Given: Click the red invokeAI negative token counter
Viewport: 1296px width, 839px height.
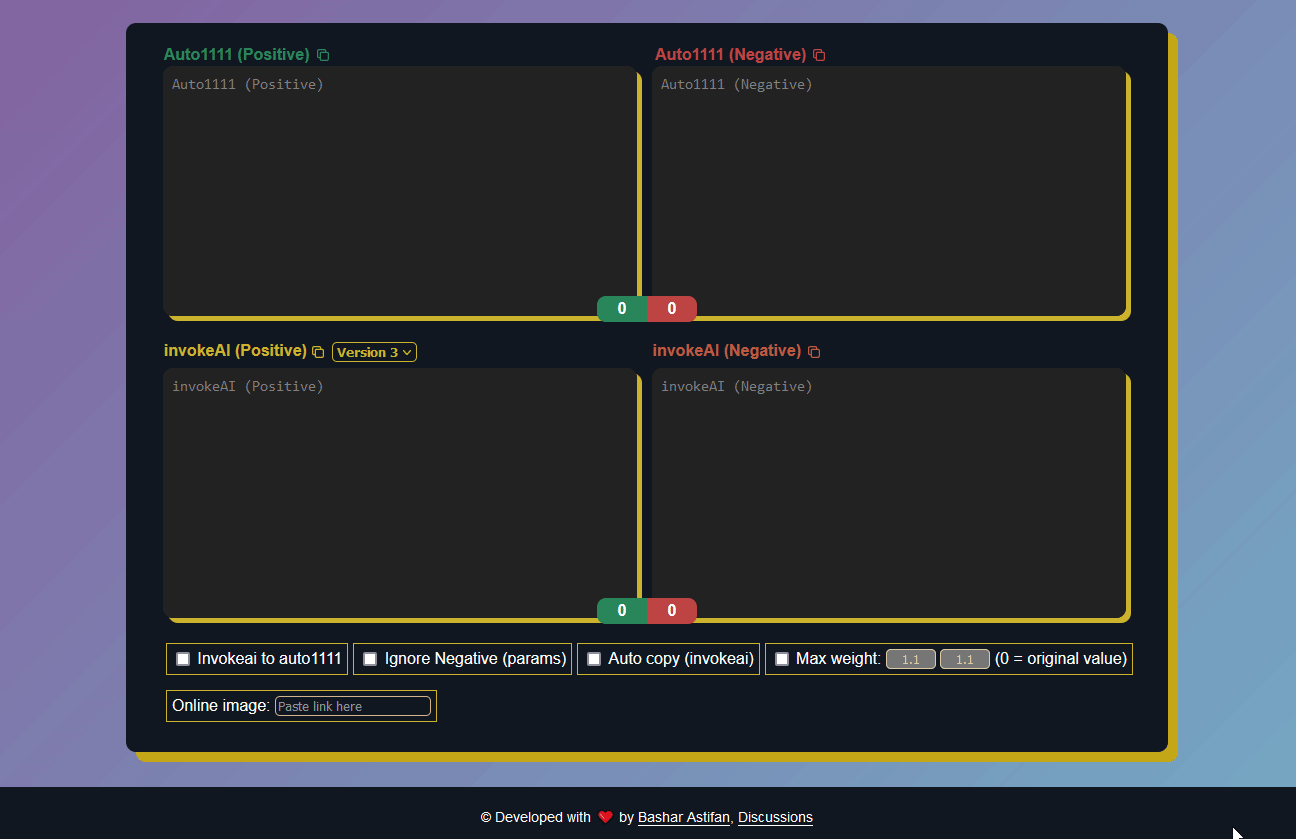Looking at the screenshot, I should (672, 611).
